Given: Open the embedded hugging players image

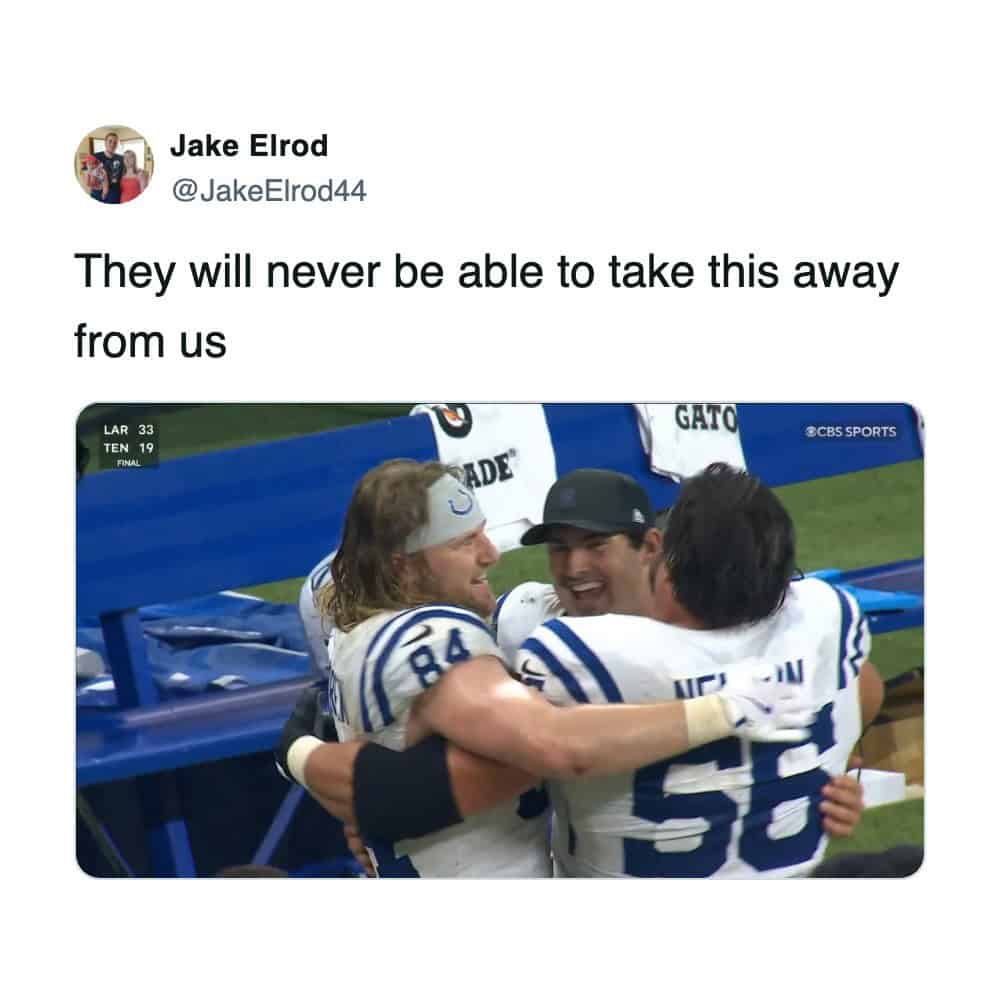Looking at the screenshot, I should [x=500, y=640].
